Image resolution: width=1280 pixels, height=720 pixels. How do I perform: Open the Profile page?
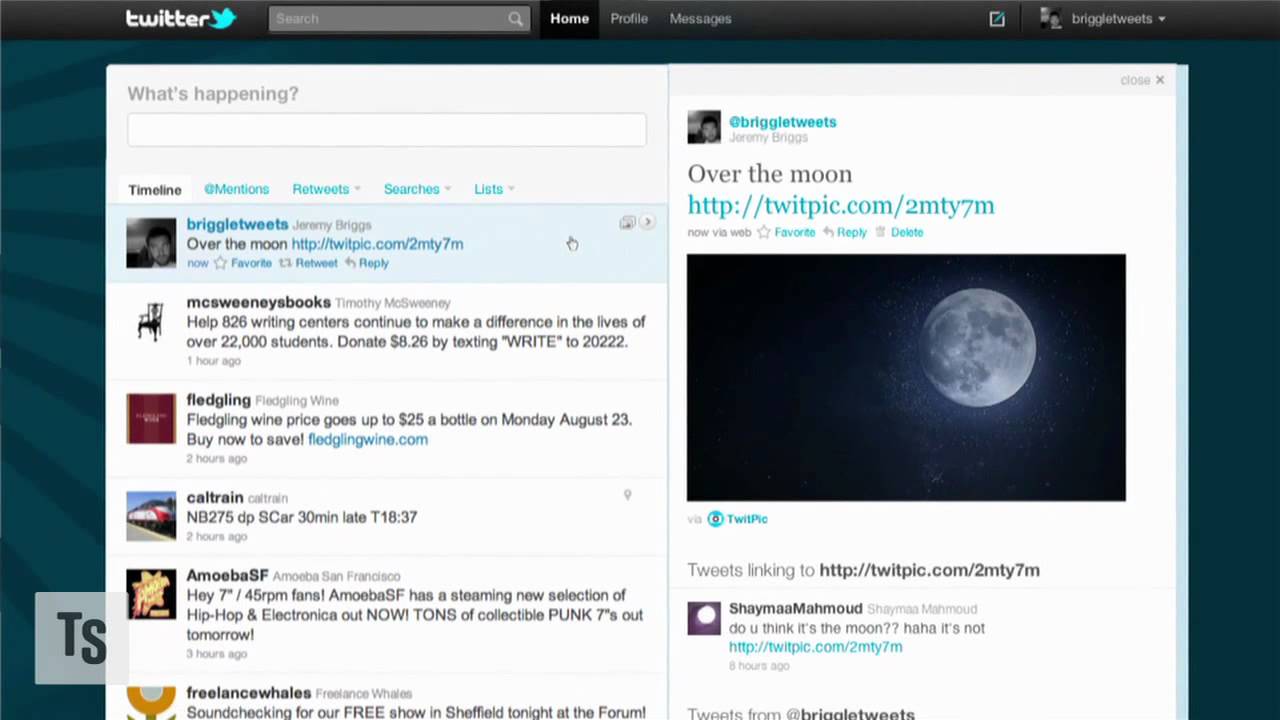pyautogui.click(x=629, y=19)
